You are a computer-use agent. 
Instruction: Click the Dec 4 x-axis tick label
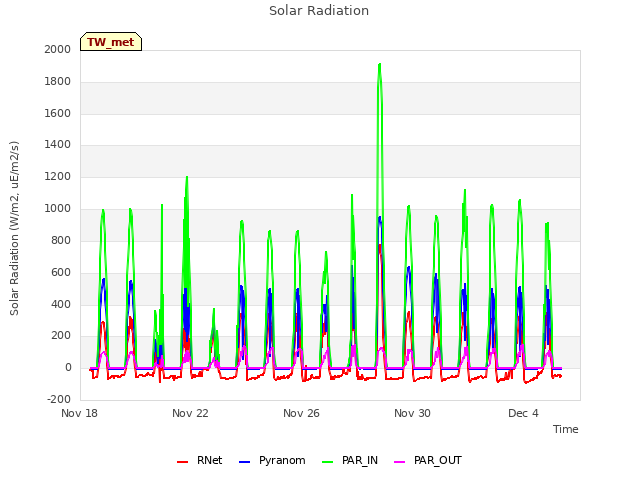tap(523, 413)
